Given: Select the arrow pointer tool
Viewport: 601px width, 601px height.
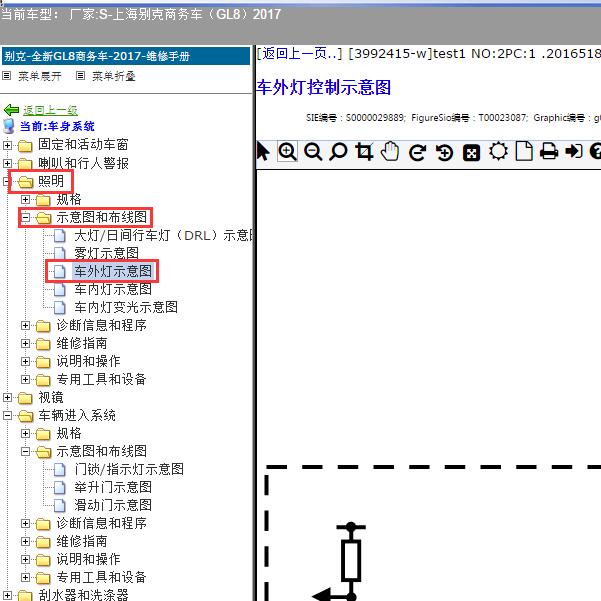Looking at the screenshot, I should pyautogui.click(x=263, y=151).
